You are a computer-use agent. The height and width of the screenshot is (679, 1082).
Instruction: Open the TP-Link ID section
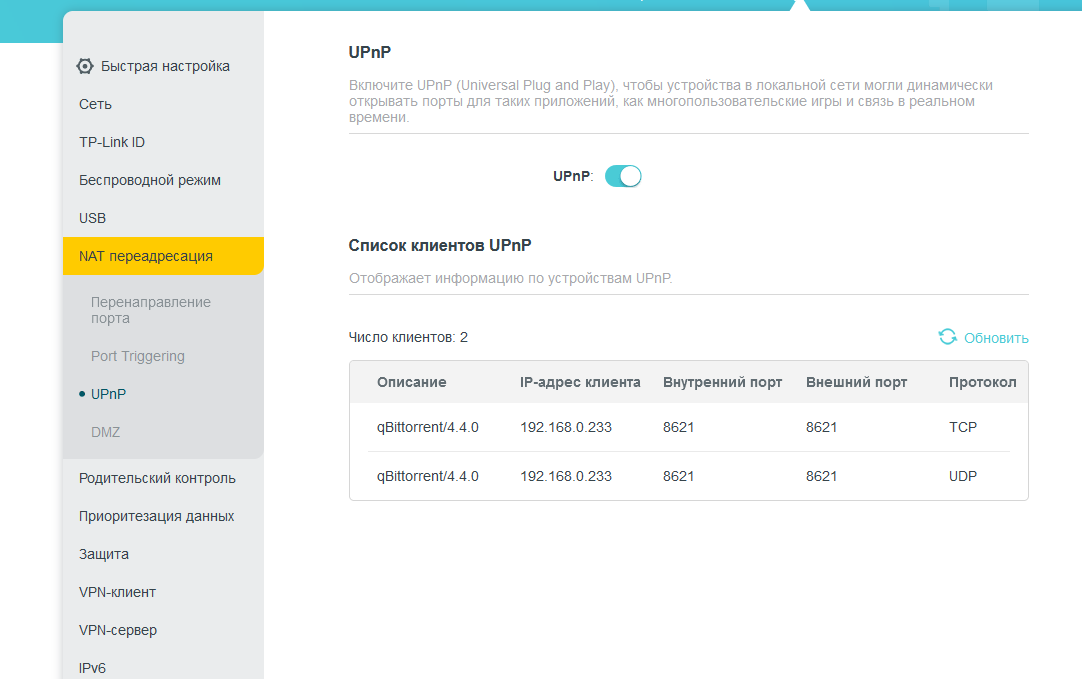coord(112,142)
